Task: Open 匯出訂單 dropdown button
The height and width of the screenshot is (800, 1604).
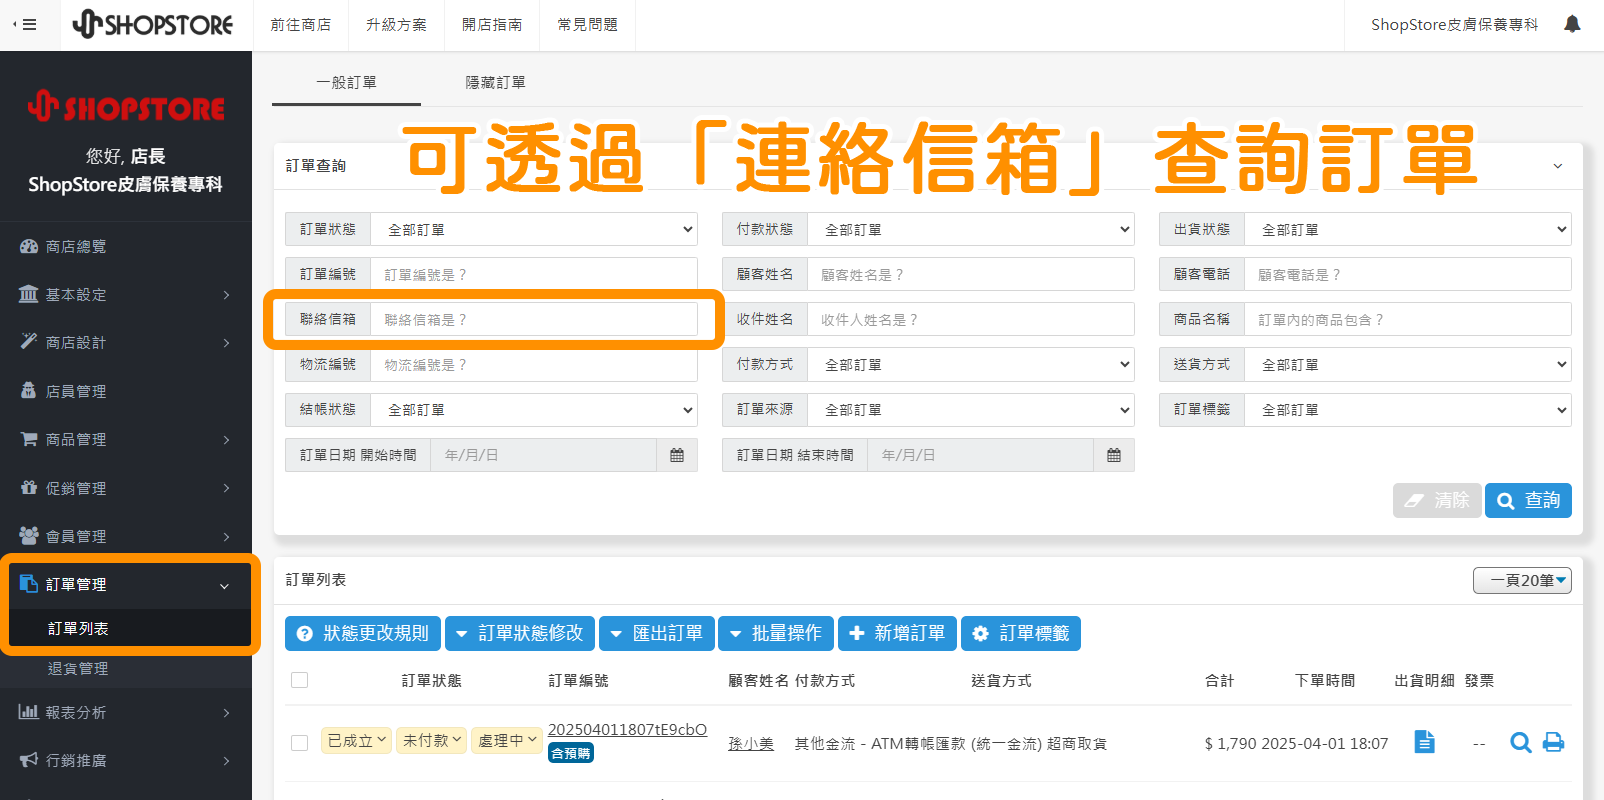Action: click(657, 633)
